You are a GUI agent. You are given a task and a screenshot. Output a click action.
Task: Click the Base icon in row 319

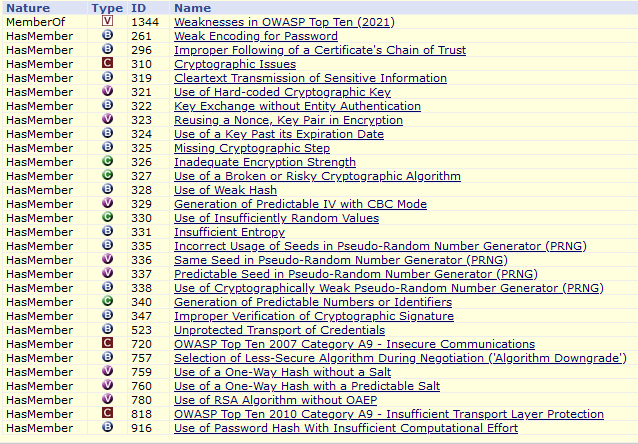pyautogui.click(x=107, y=77)
